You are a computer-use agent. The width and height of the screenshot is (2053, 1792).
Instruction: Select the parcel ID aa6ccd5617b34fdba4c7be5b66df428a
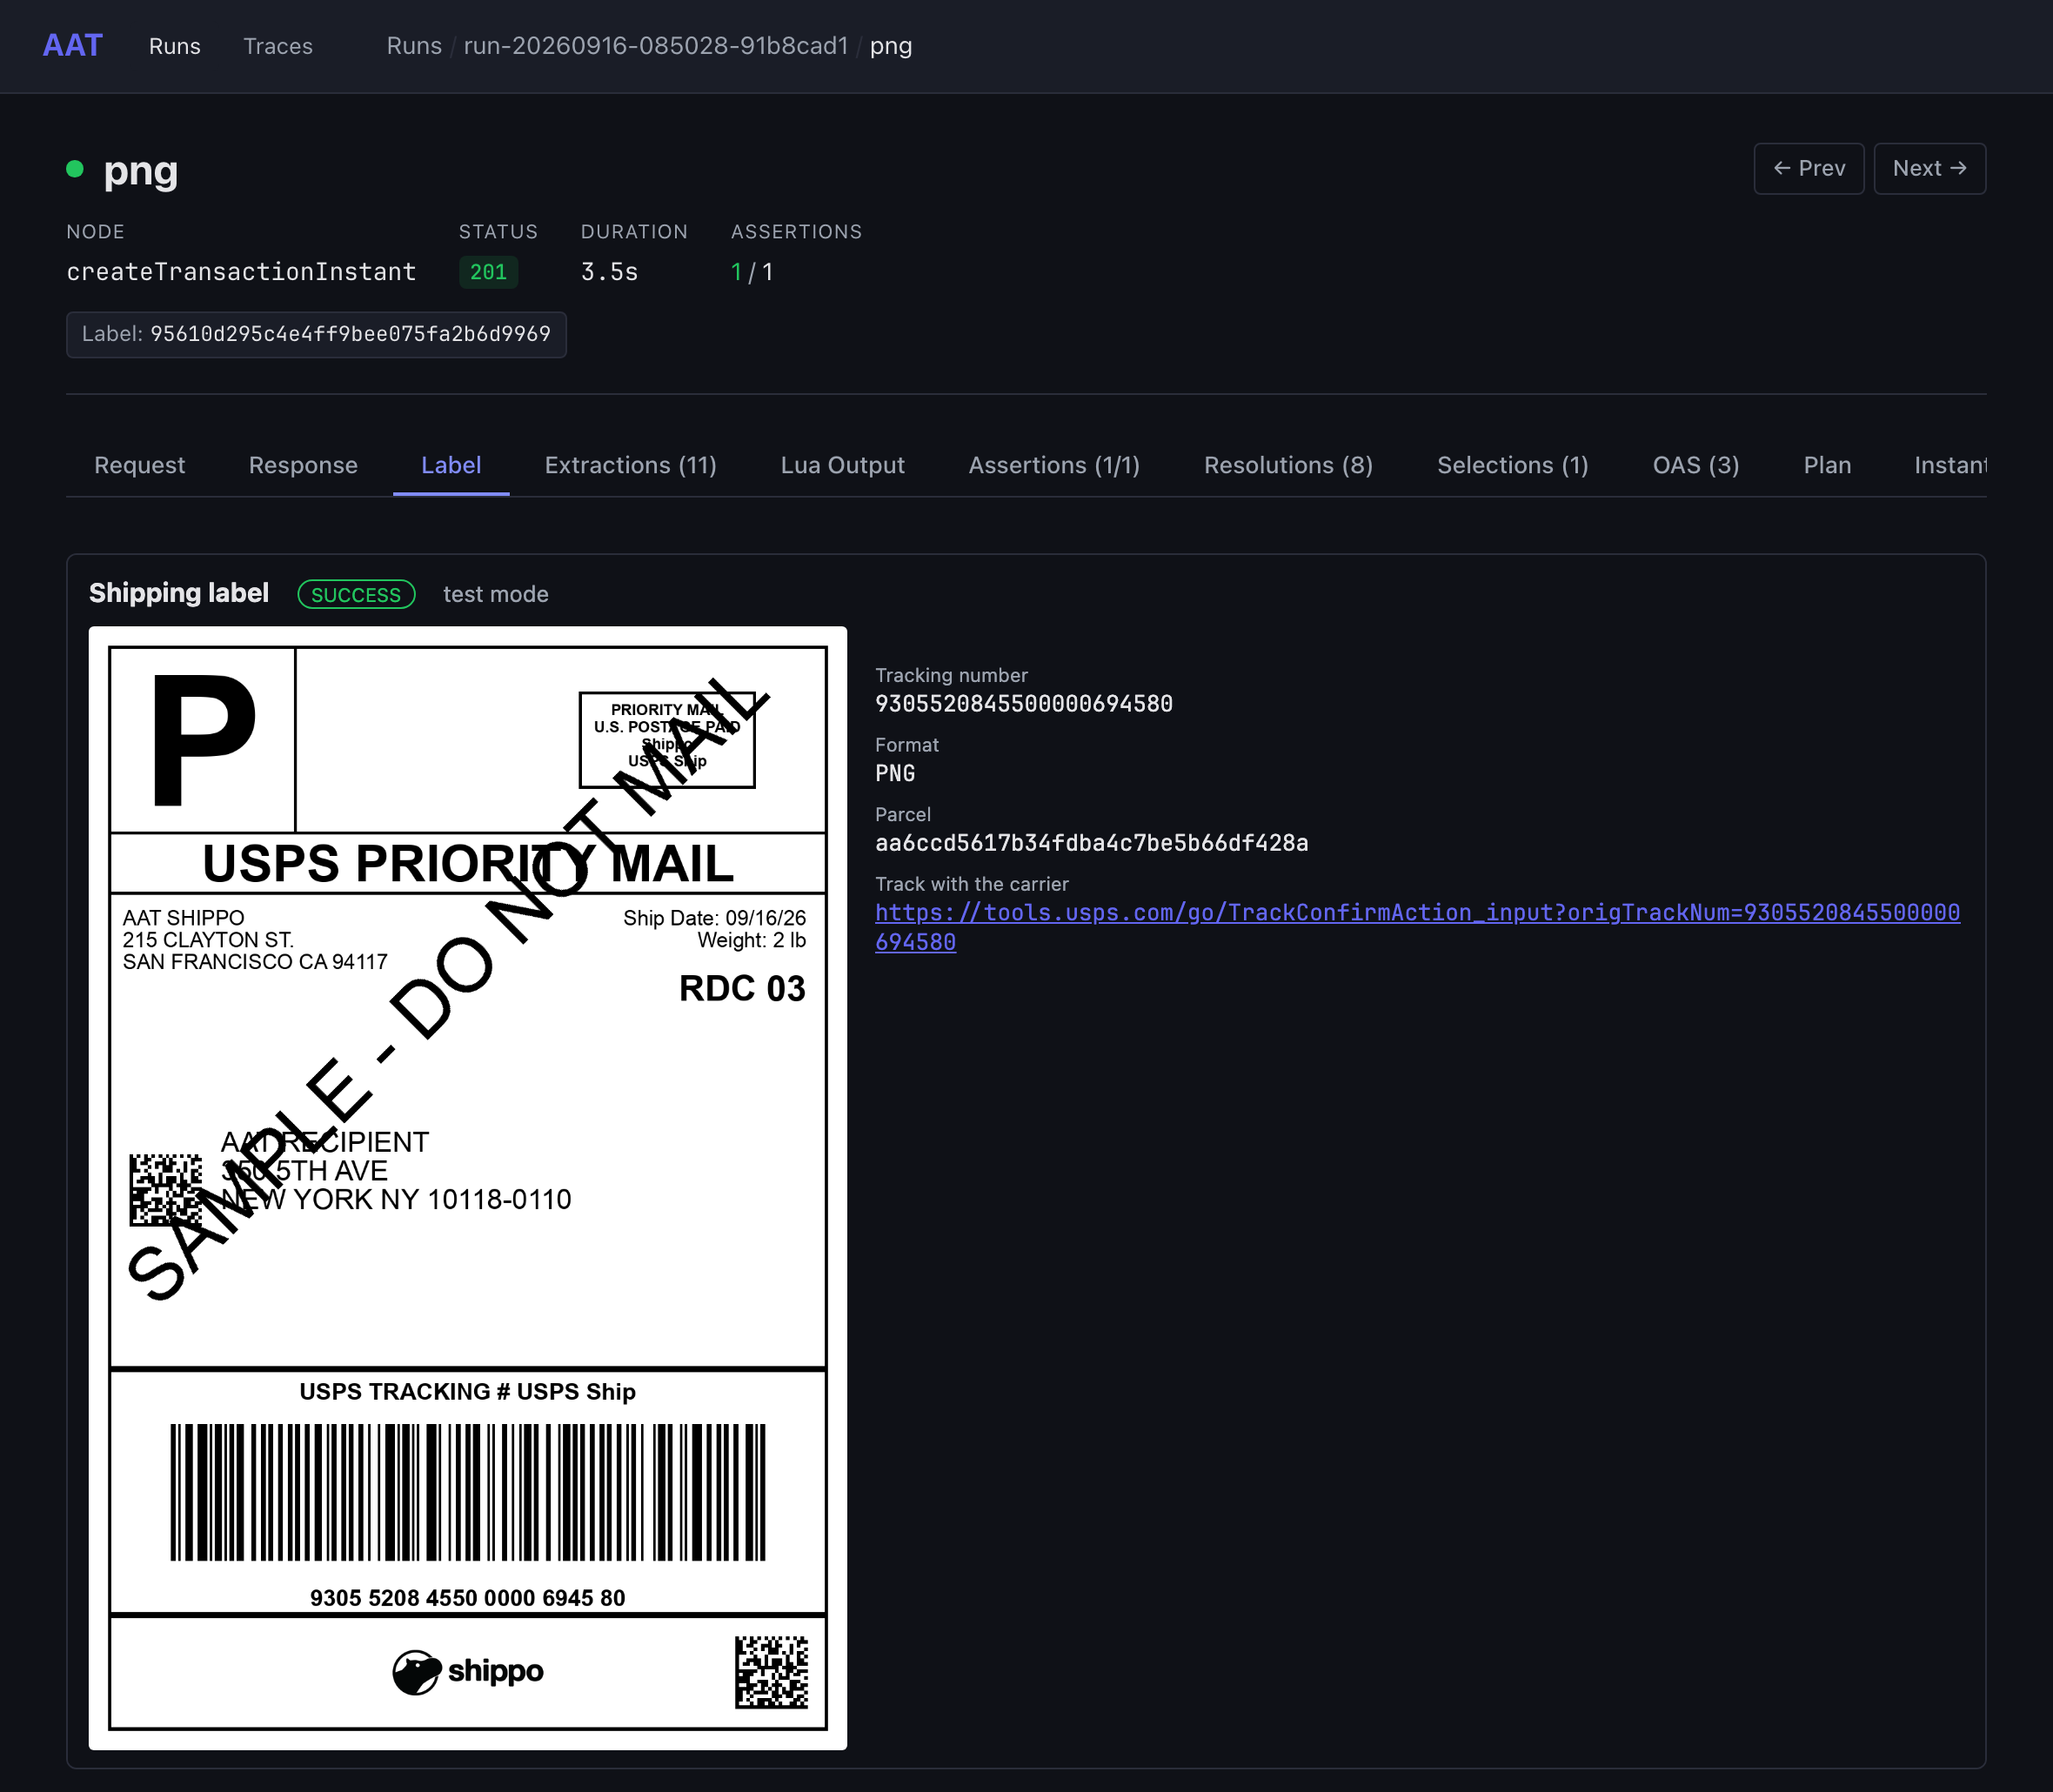pyautogui.click(x=1091, y=843)
